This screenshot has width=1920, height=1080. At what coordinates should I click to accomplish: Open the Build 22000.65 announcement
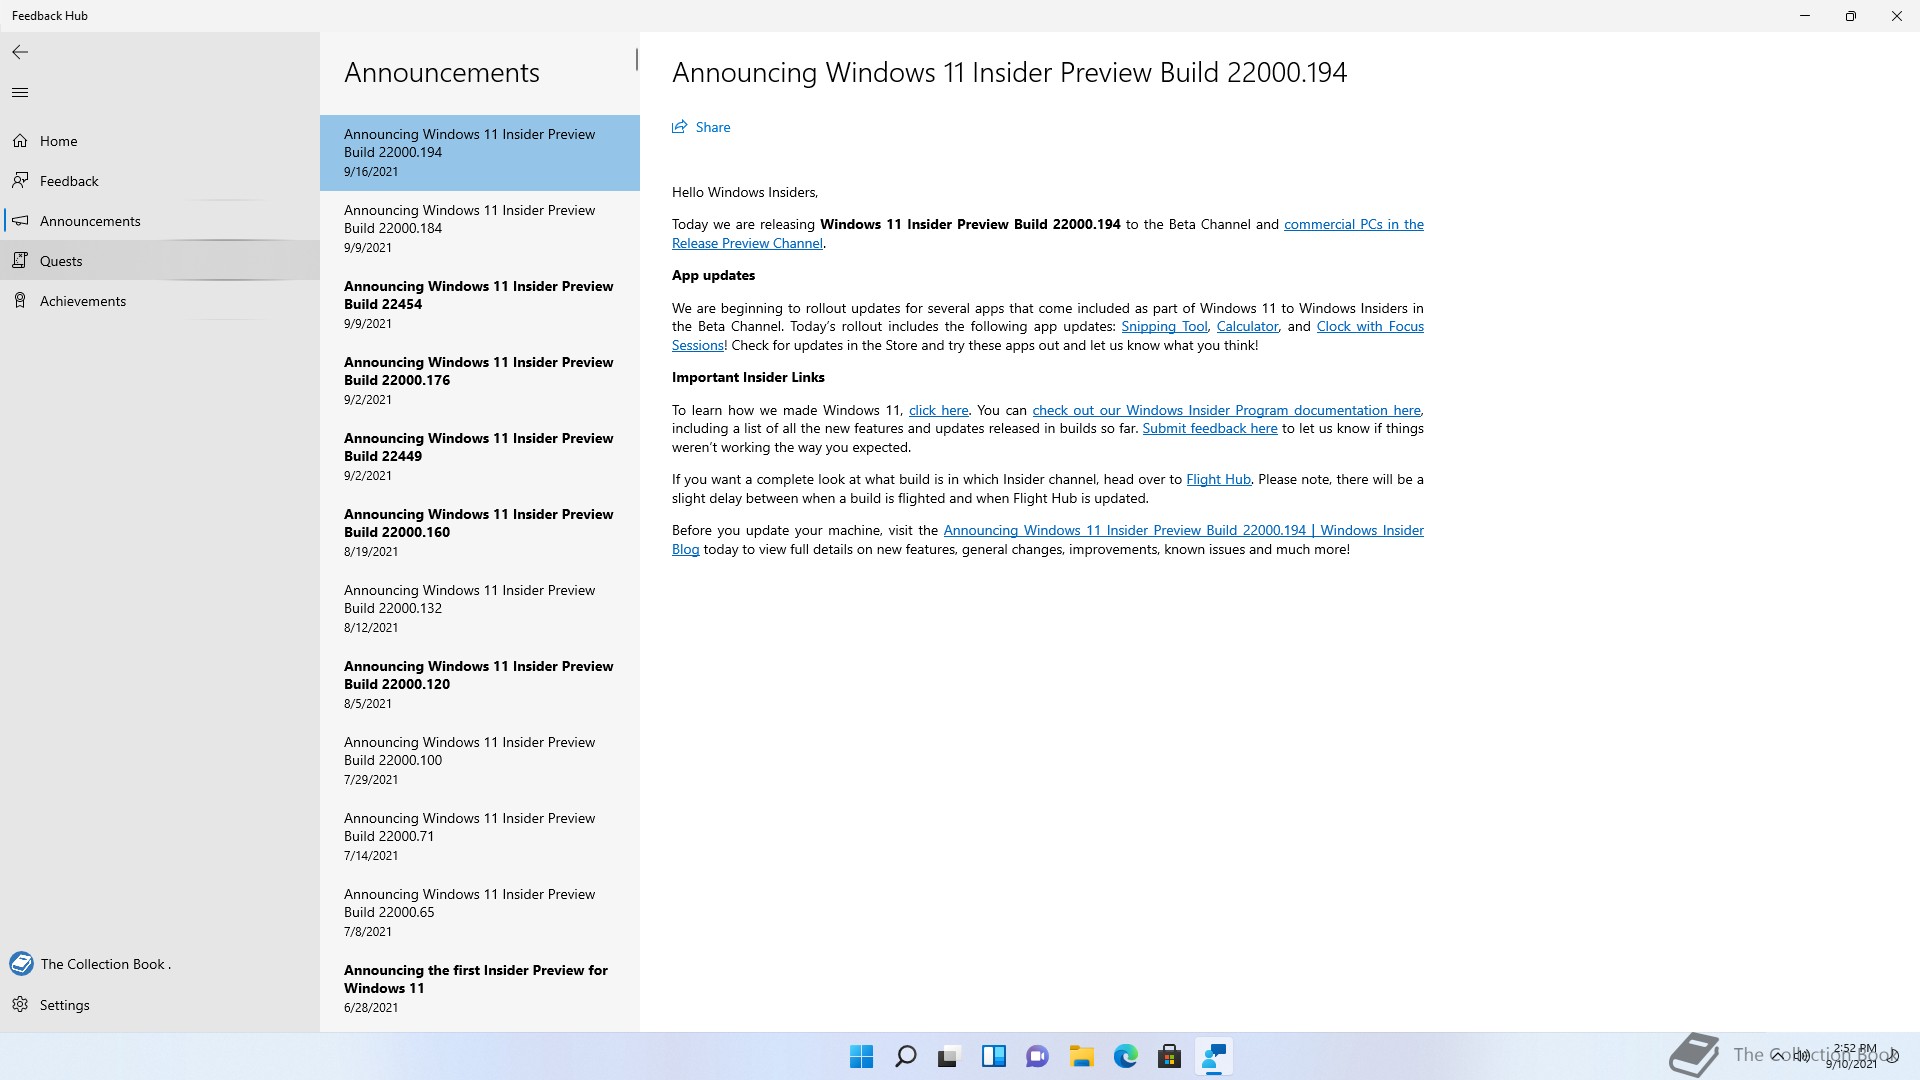click(x=480, y=913)
